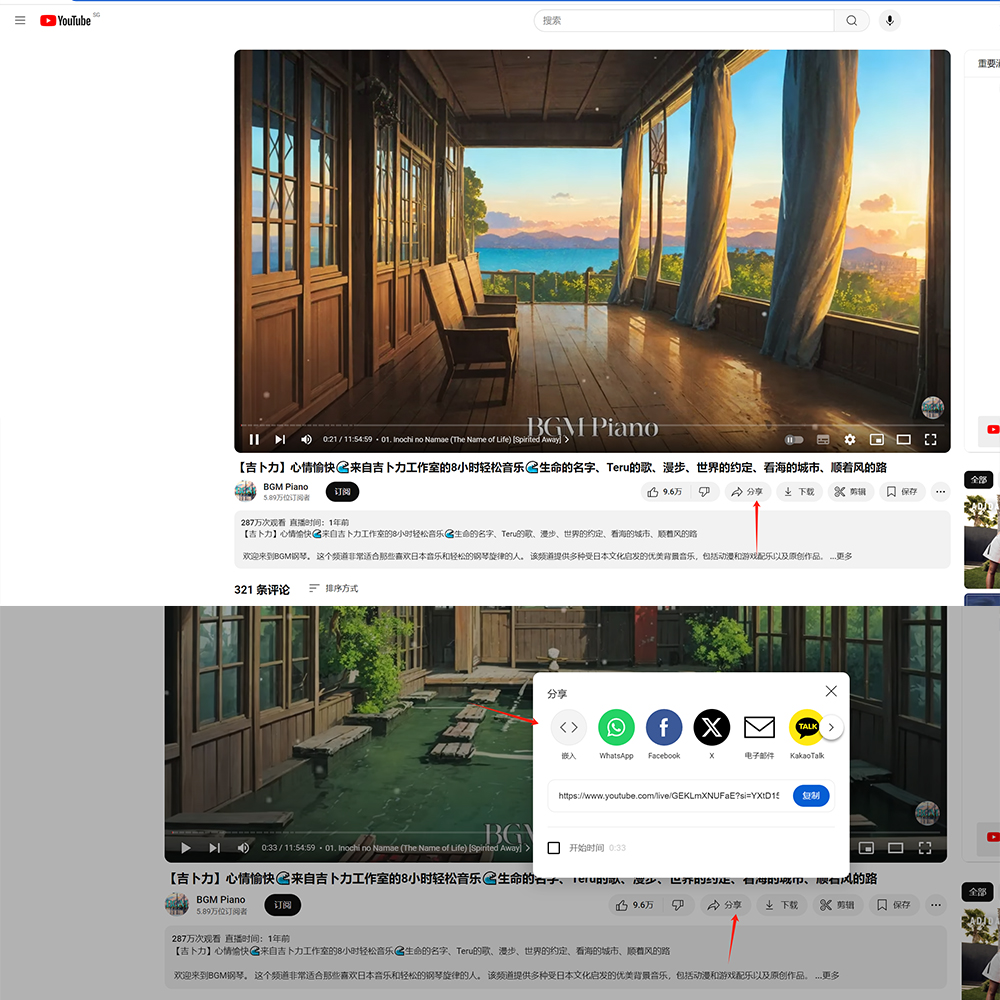The height and width of the screenshot is (1000, 1000).
Task: Click 保存 save on the dimmed page
Action: (x=893, y=905)
